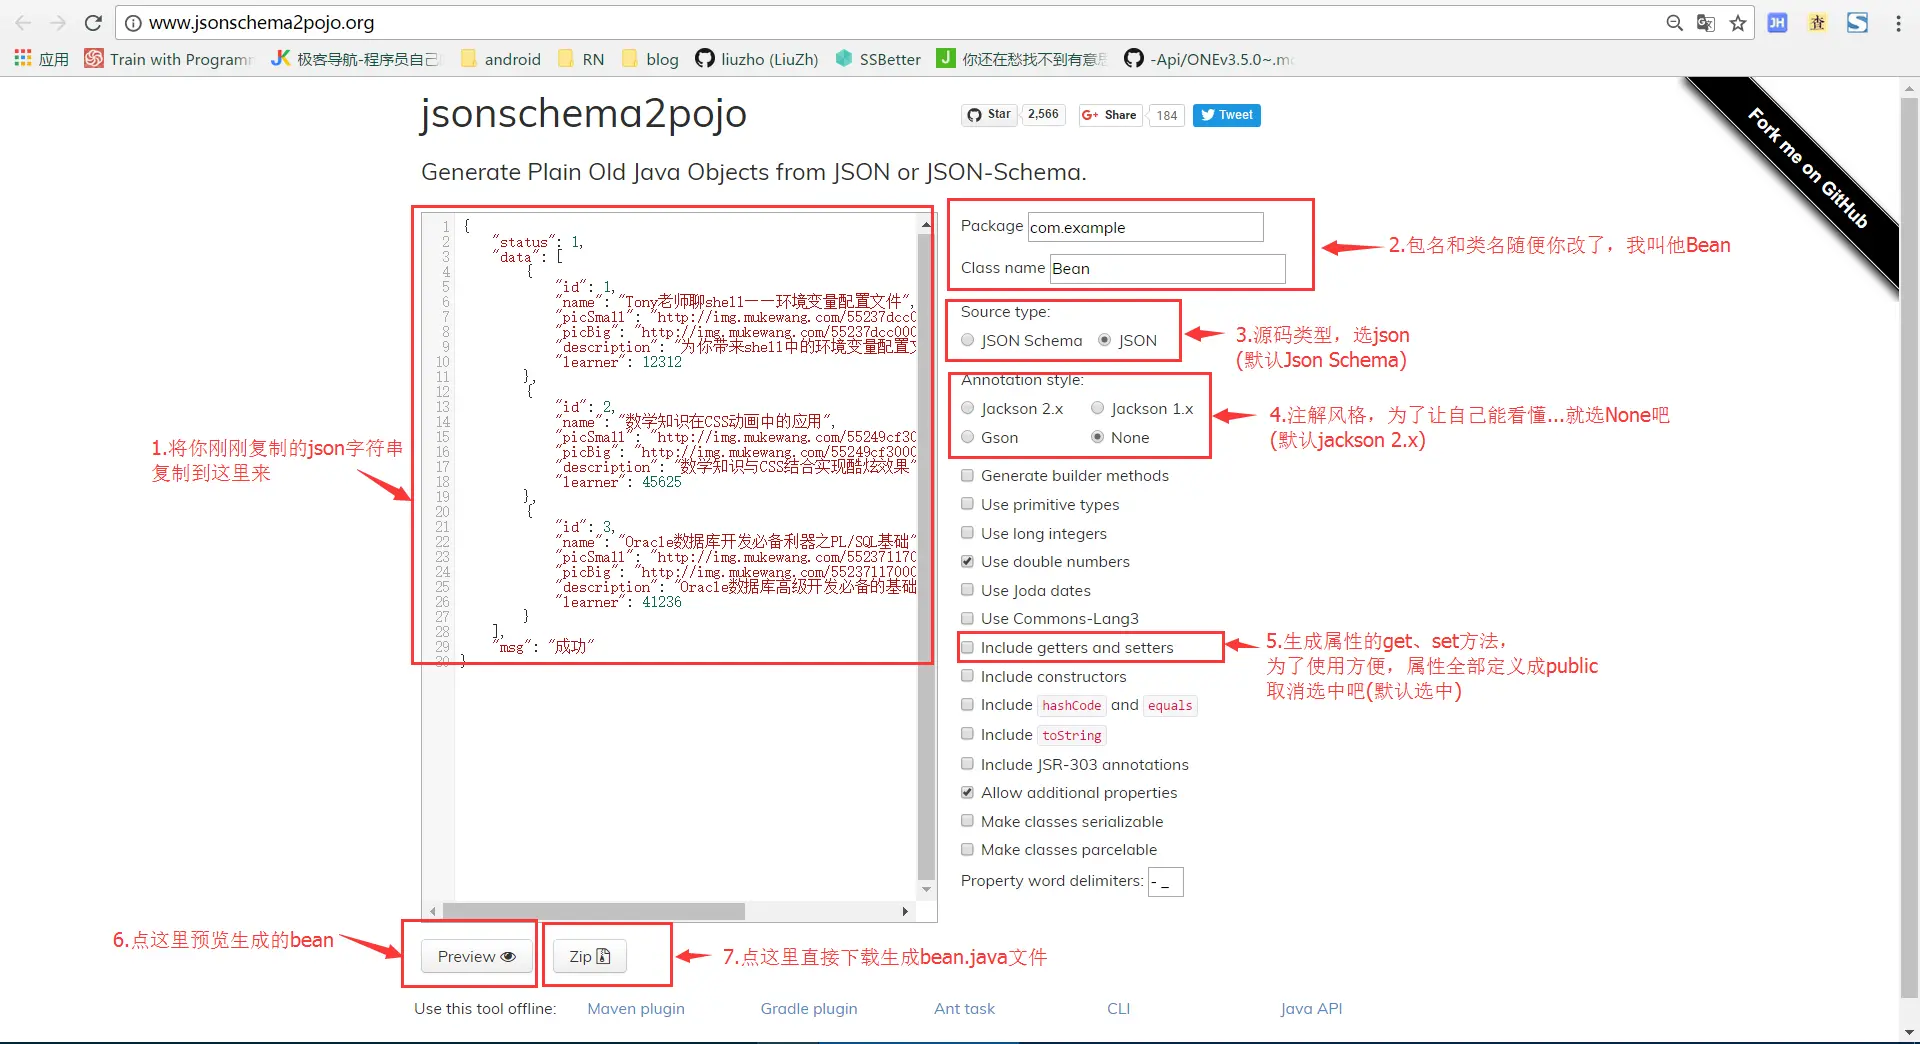The image size is (1920, 1044).
Task: Open Train with Programmers bookmark
Action: (169, 59)
